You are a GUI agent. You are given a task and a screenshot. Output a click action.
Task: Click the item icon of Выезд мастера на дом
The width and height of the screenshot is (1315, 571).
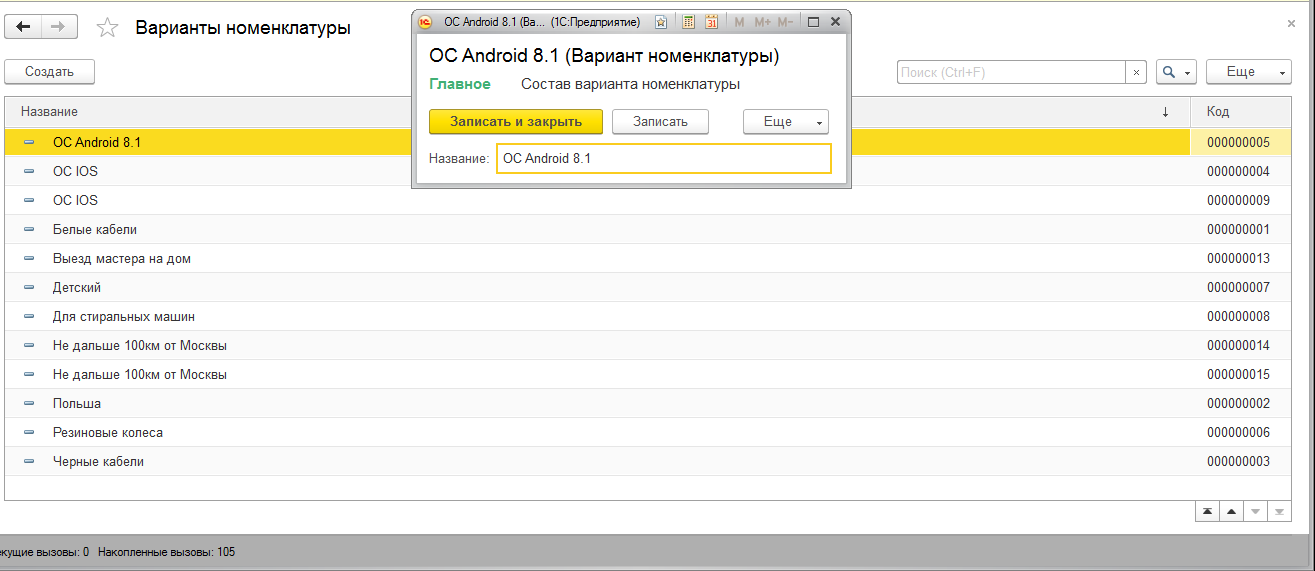click(x=29, y=258)
